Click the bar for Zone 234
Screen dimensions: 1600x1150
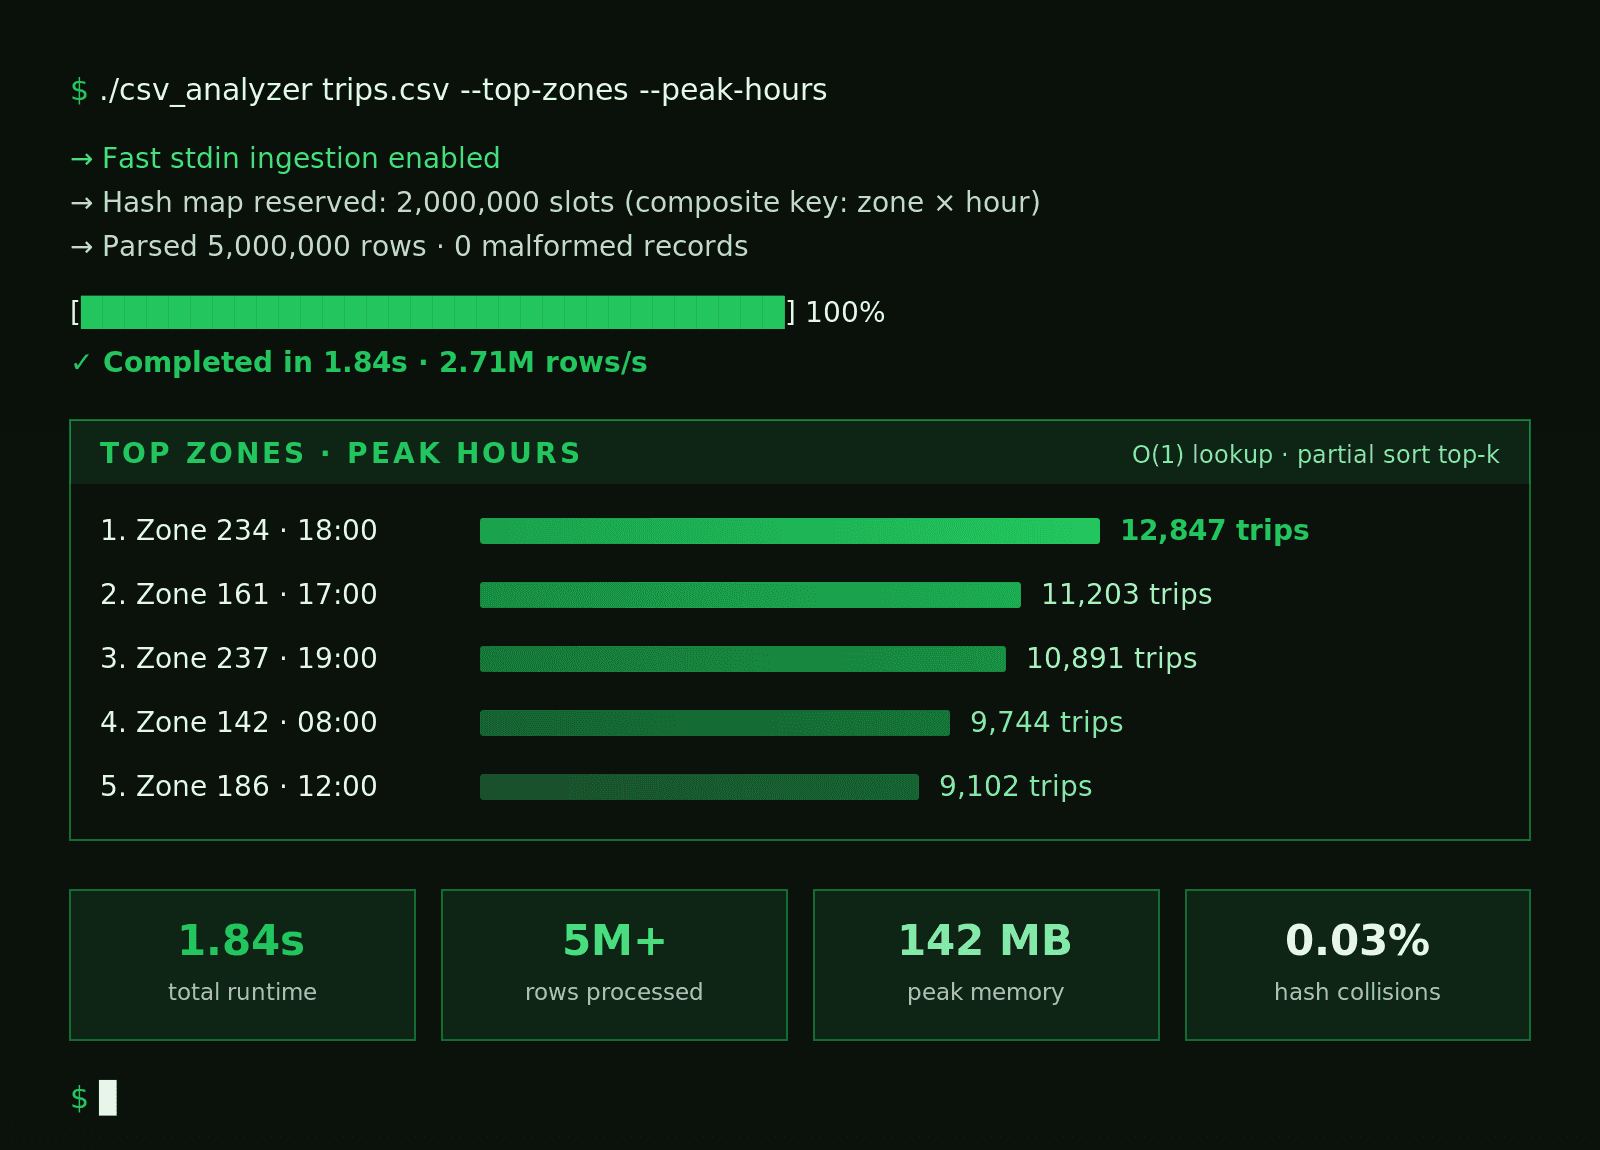[x=790, y=531]
